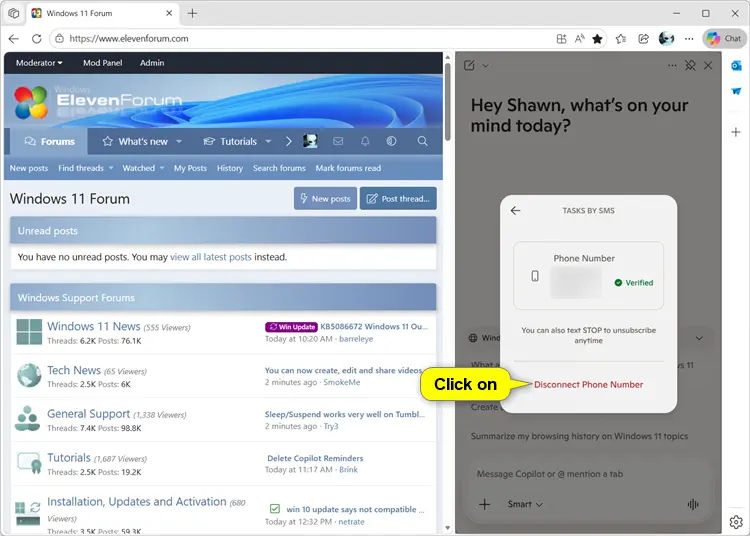Start voice input with the waveform icon
This screenshot has width=750, height=536.
point(693,504)
